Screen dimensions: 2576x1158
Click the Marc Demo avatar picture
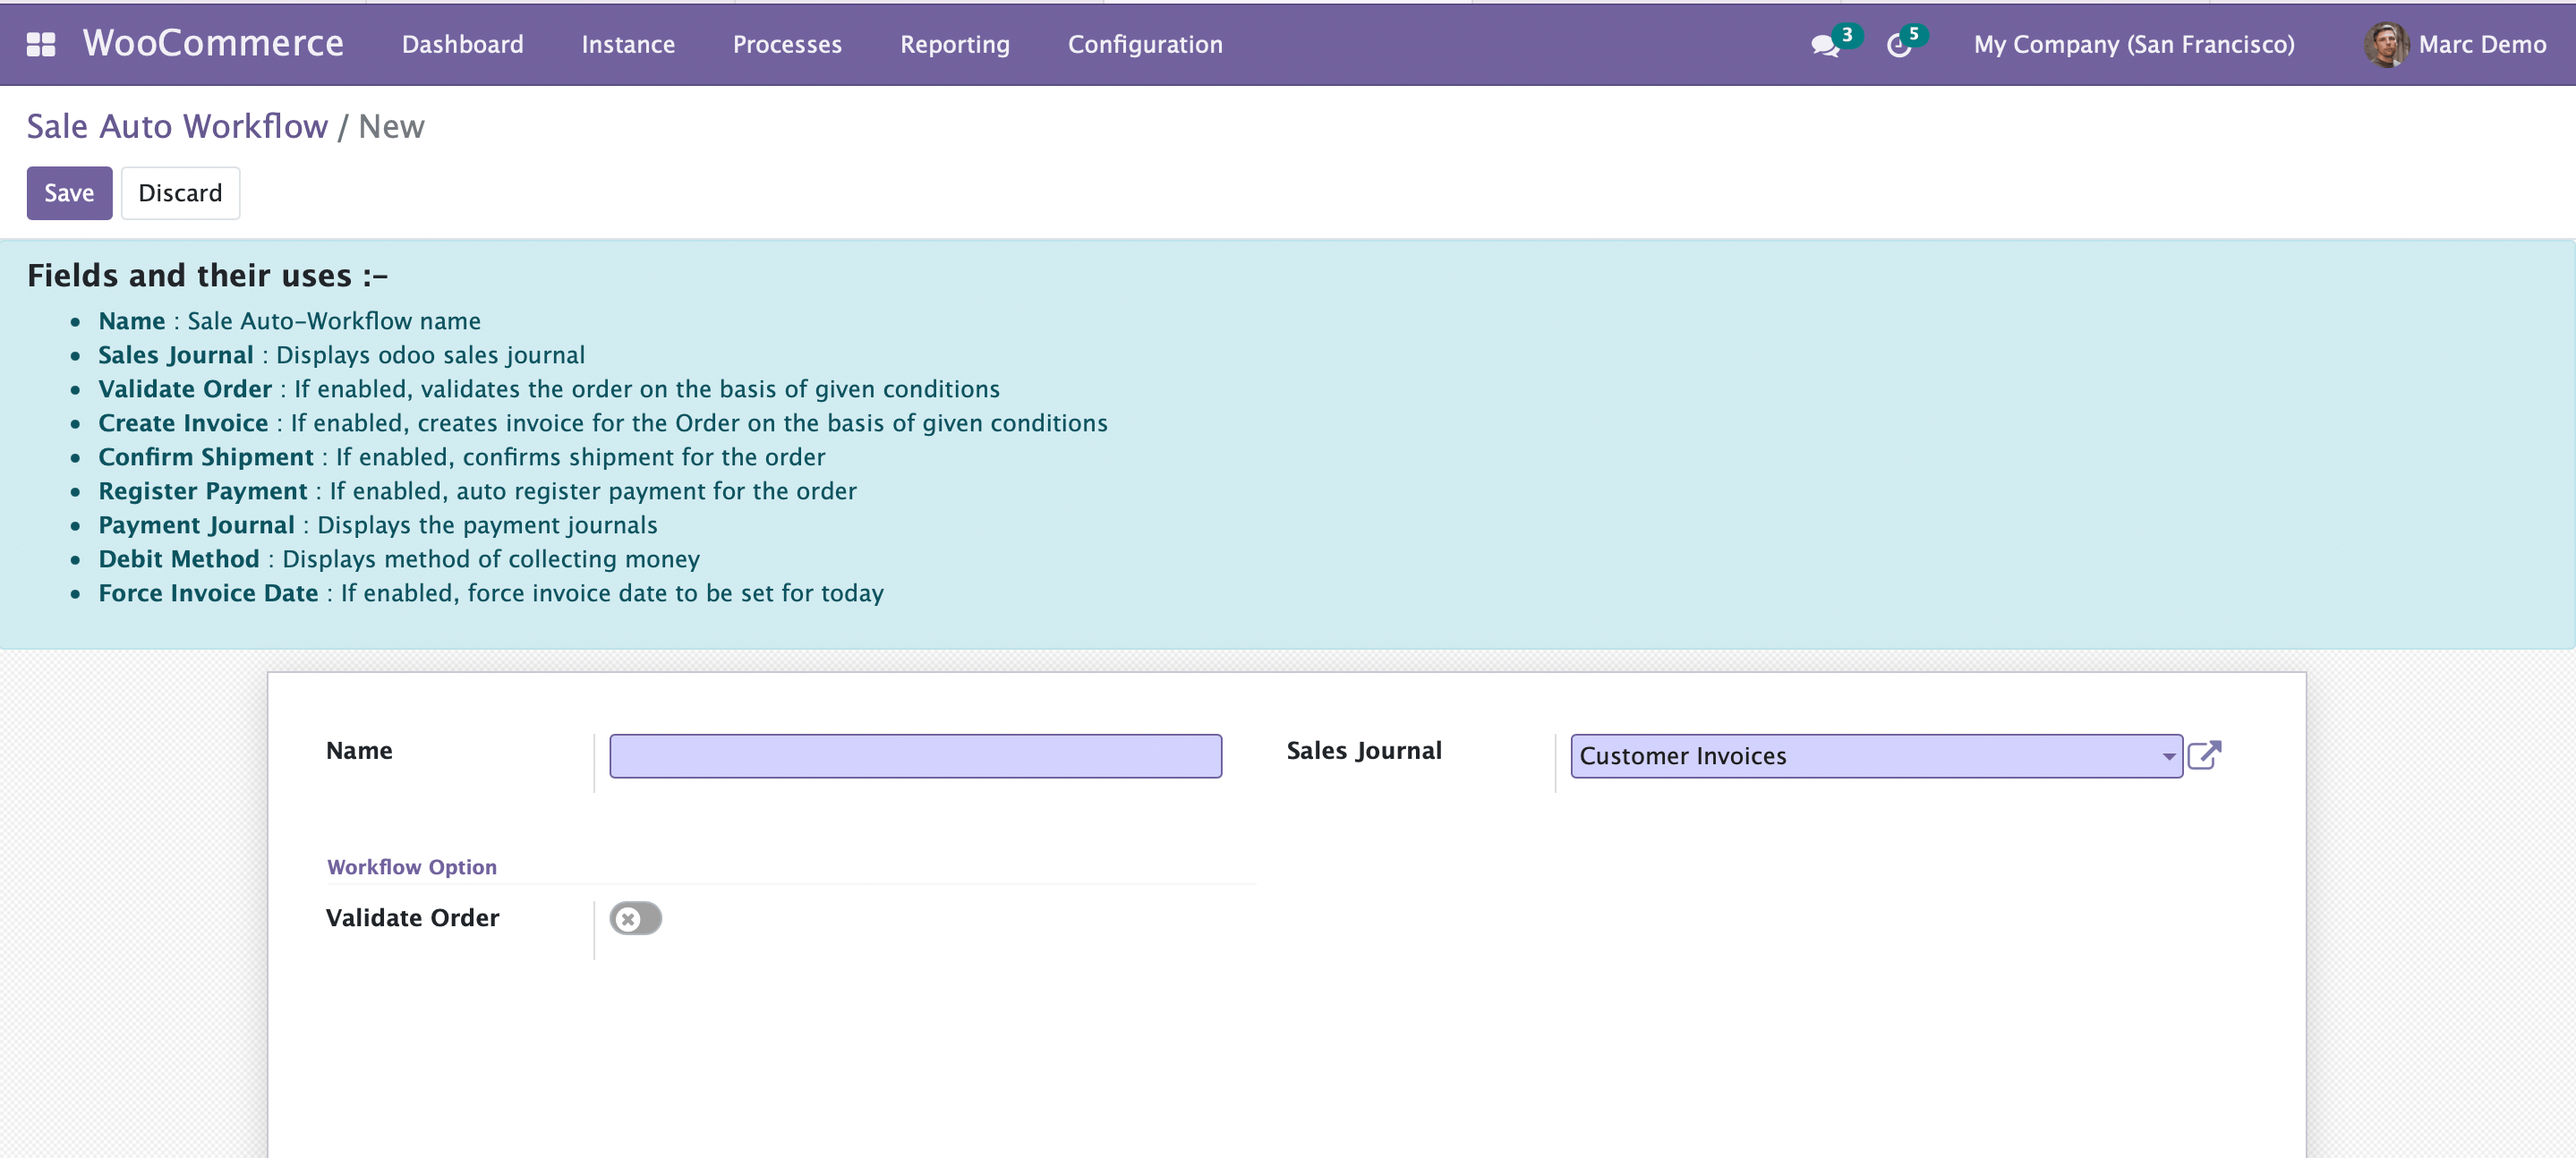click(x=2386, y=45)
